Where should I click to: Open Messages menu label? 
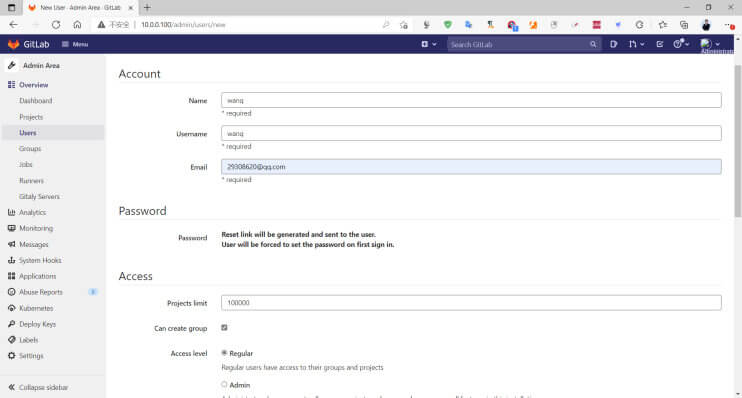(x=34, y=244)
